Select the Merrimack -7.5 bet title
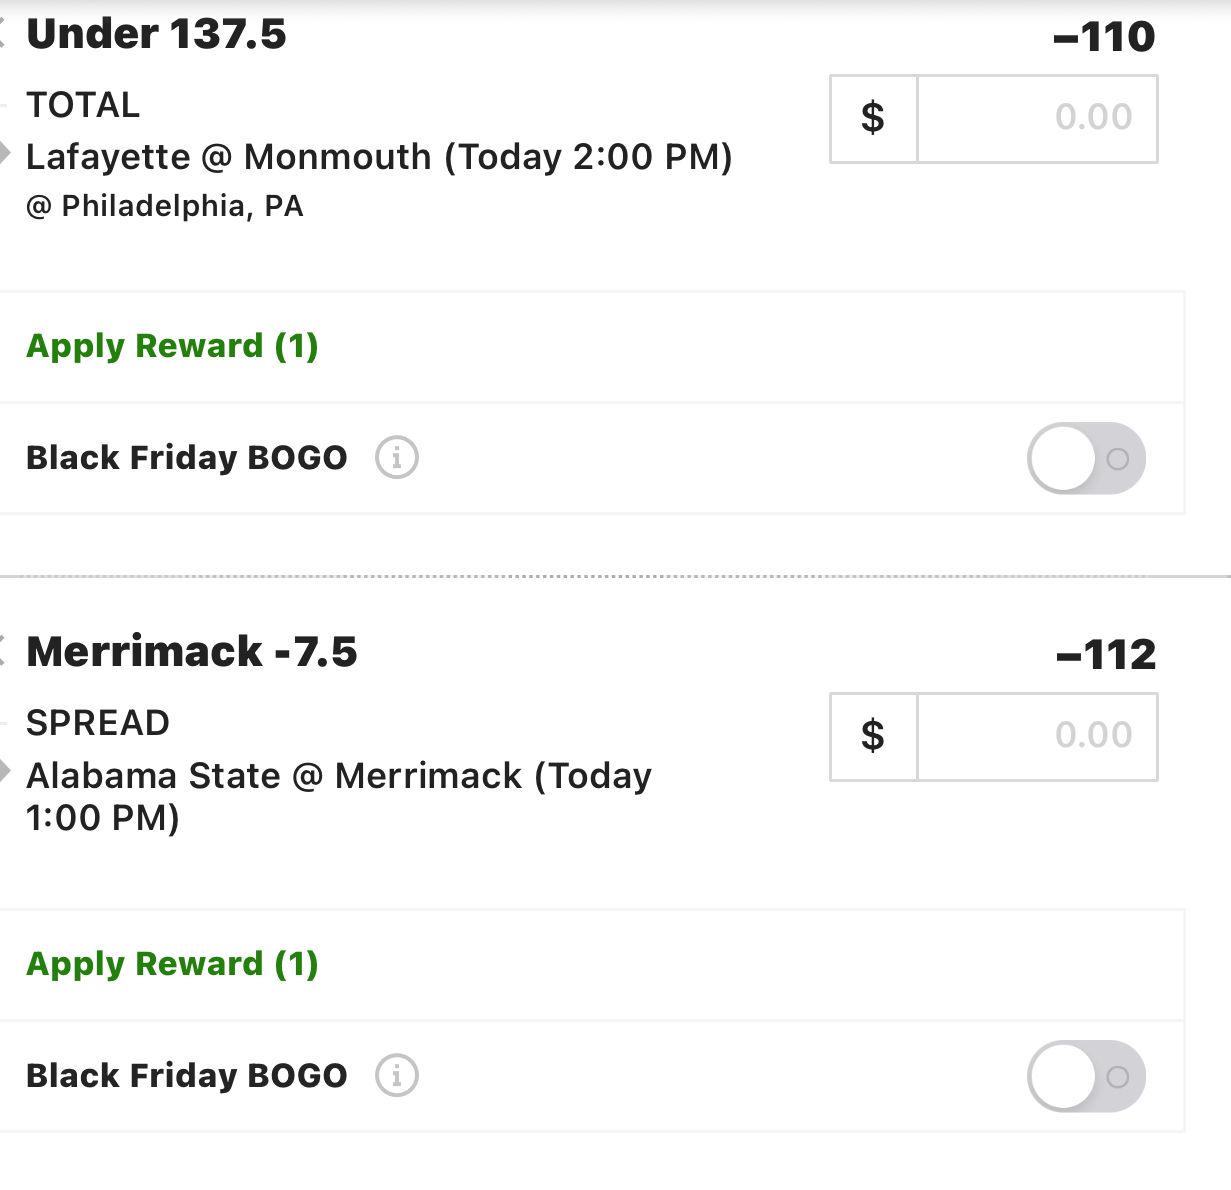This screenshot has height=1190, width=1231. (x=191, y=652)
